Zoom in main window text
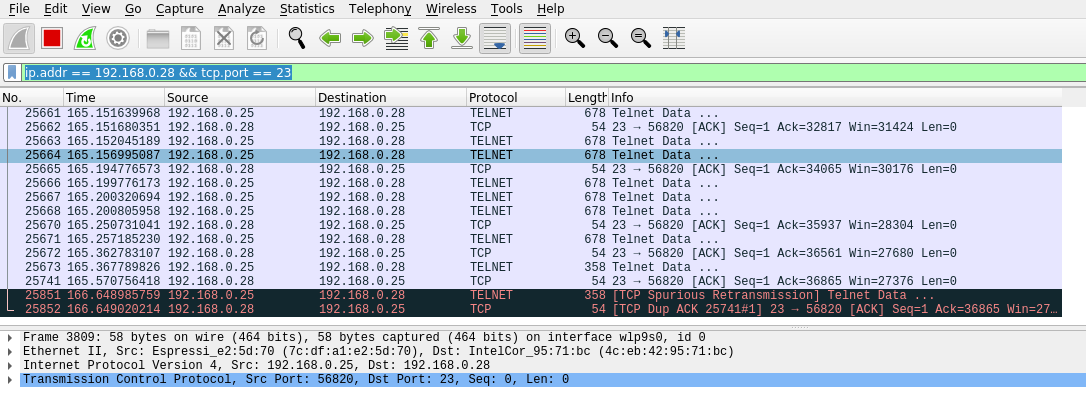This screenshot has height=400, width=1086. [575, 38]
